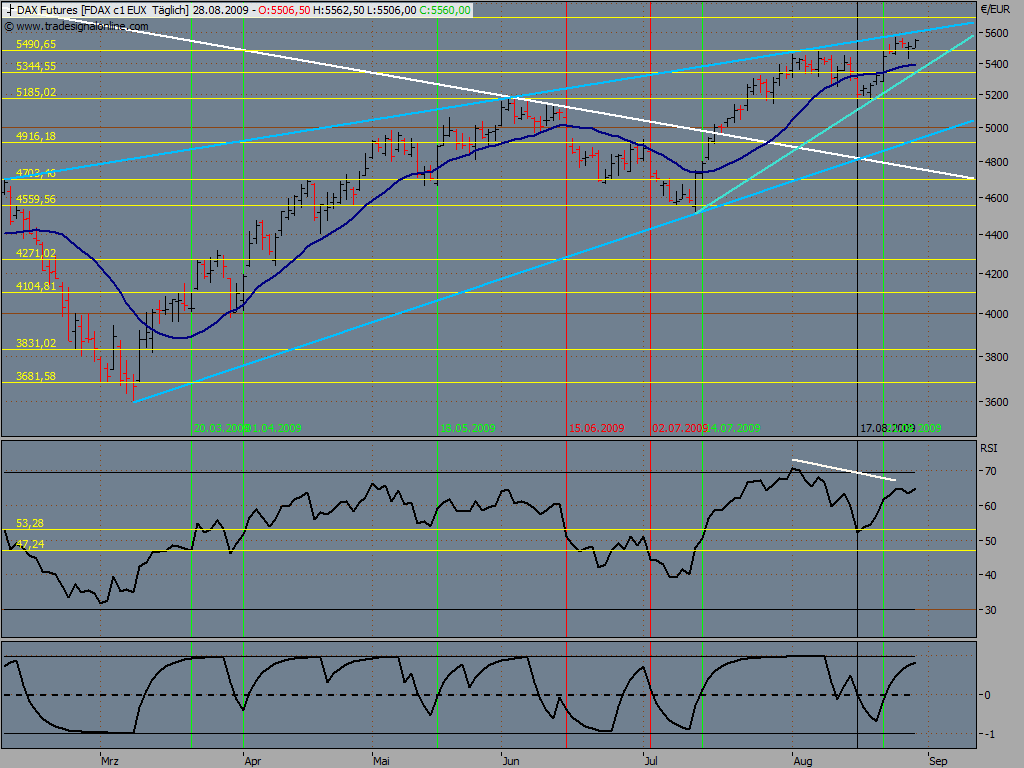
Task: Click the Apr month label on time axis
Action: point(253,761)
